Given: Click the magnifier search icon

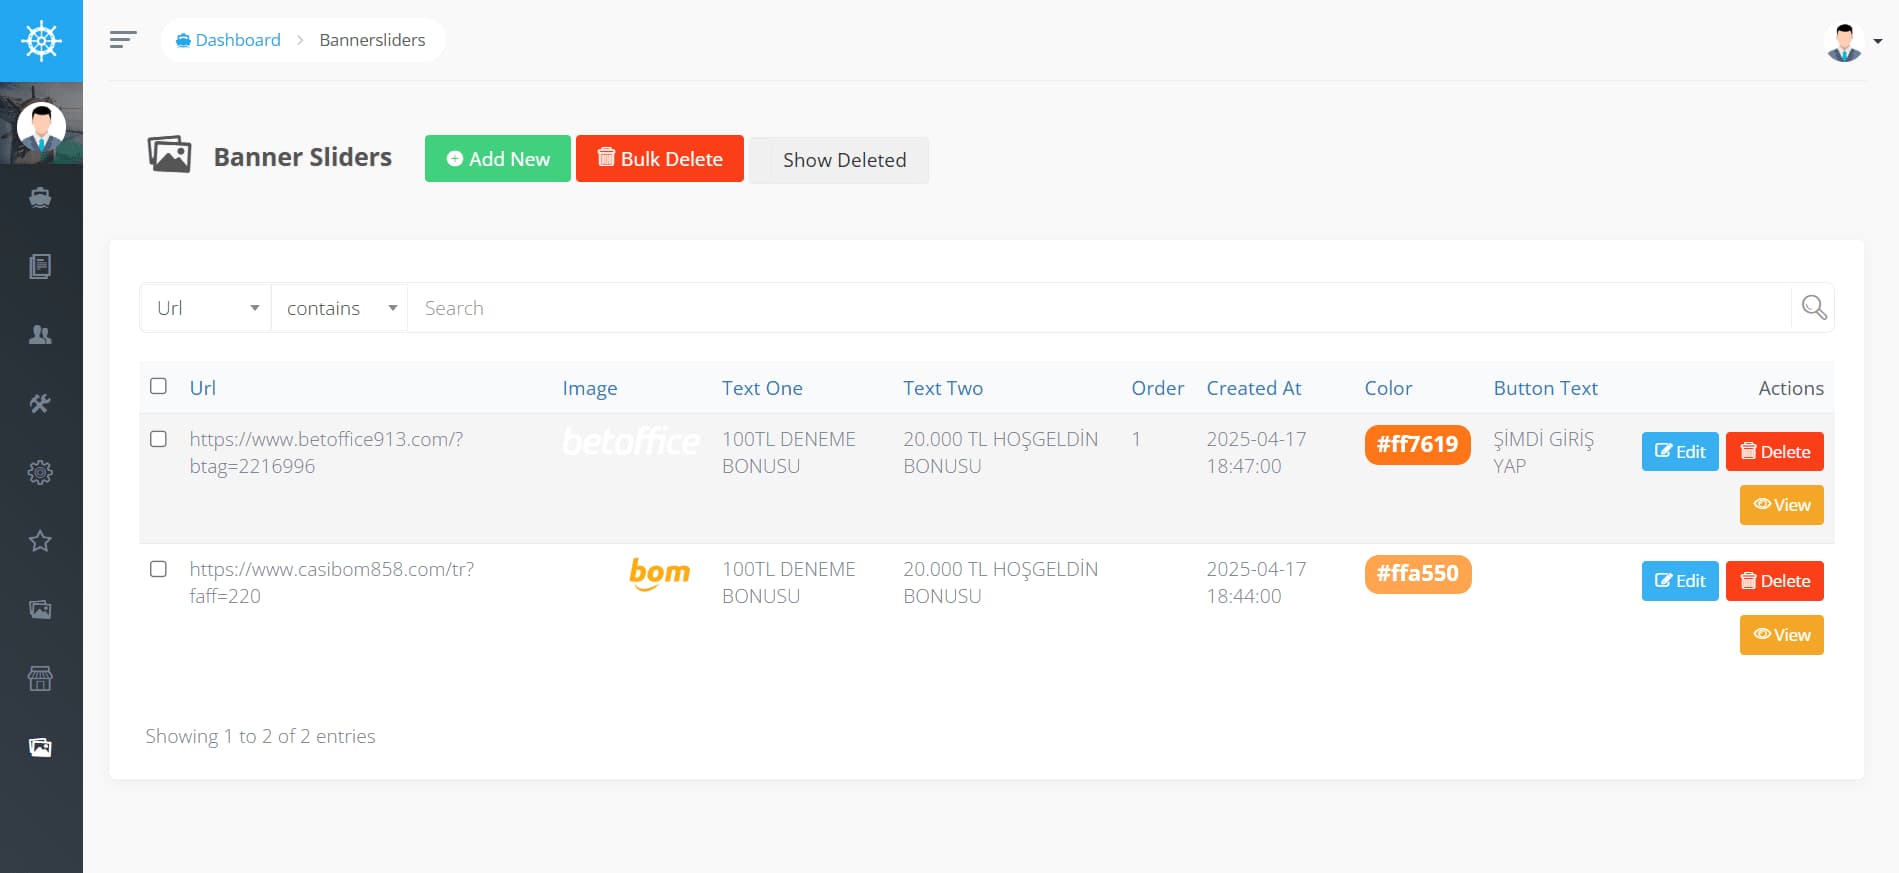Looking at the screenshot, I should pyautogui.click(x=1814, y=307).
